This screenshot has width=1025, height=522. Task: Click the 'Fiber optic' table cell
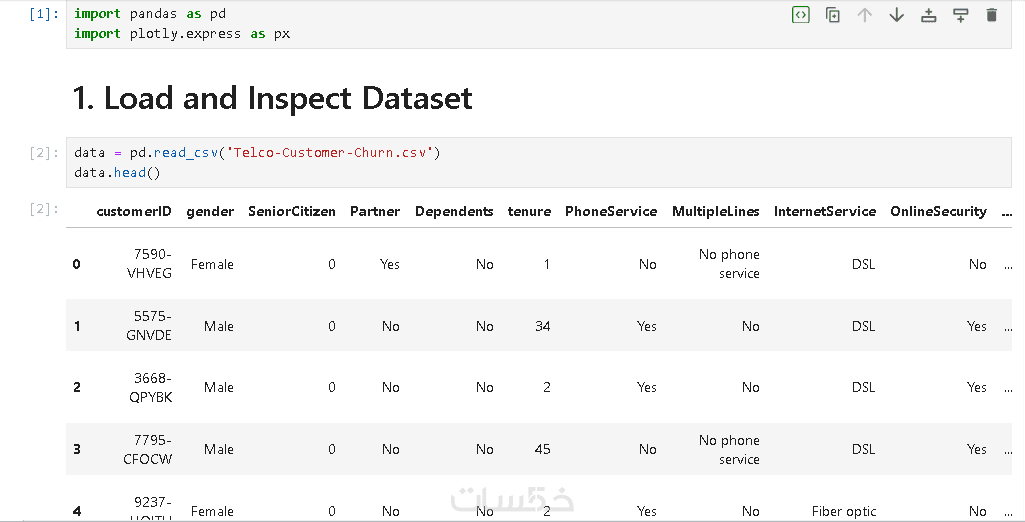tap(843, 511)
